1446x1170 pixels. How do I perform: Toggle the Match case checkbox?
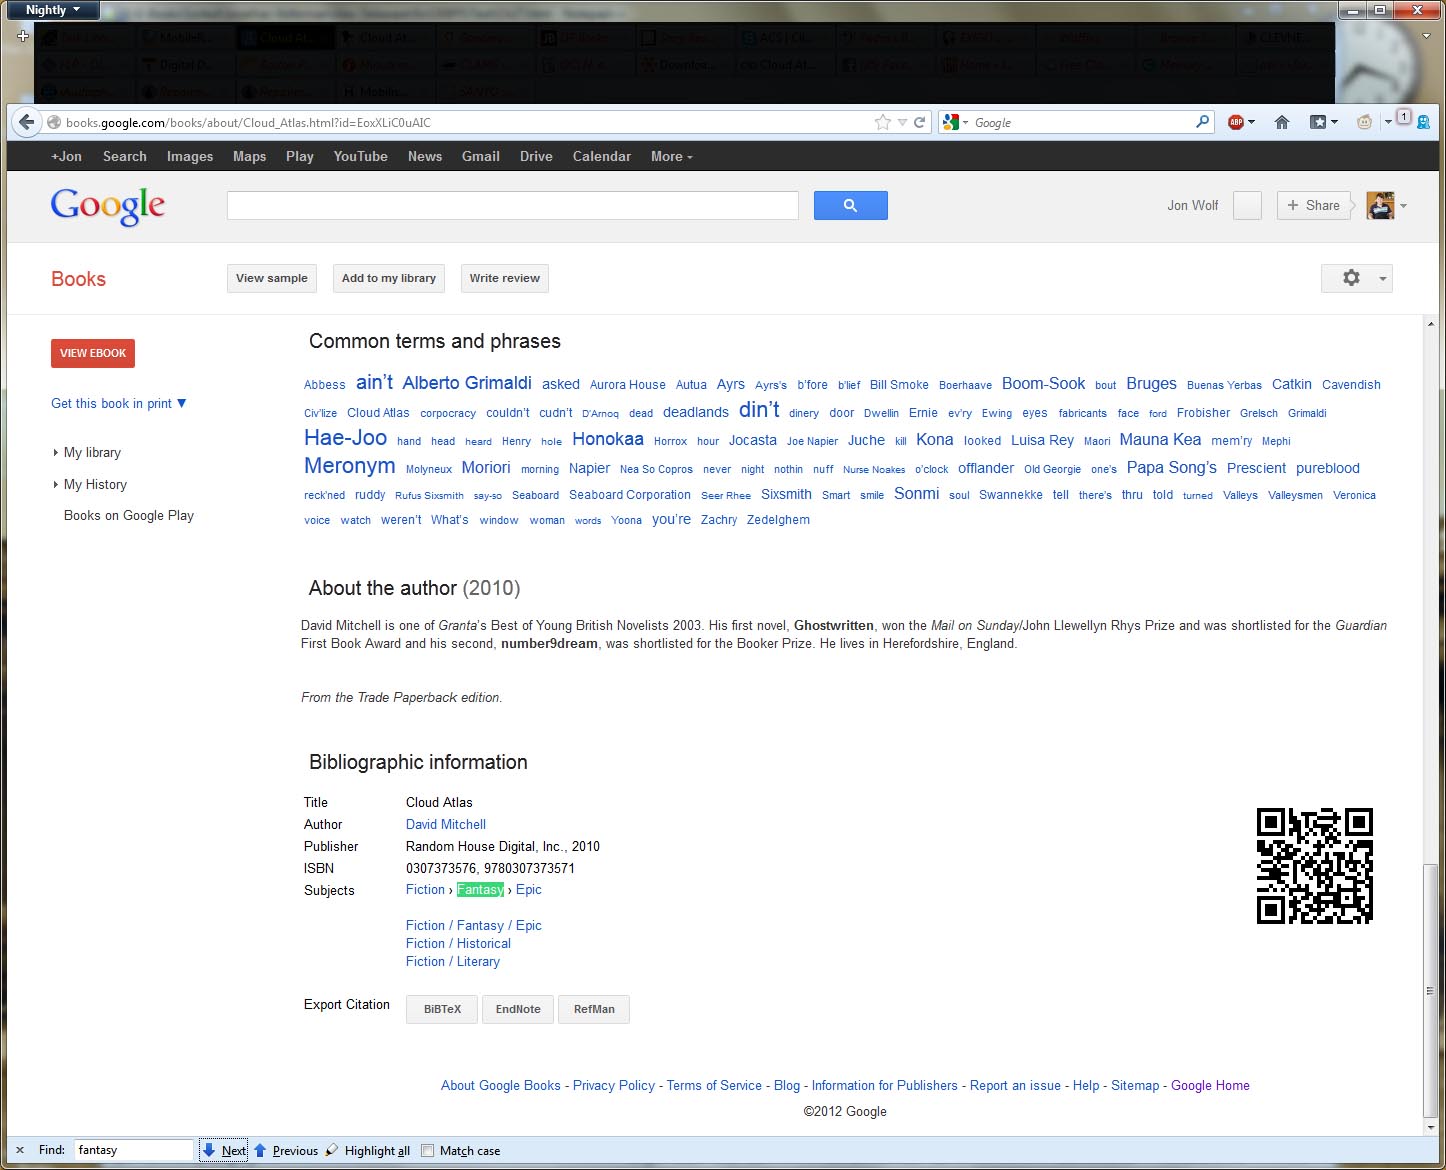(428, 1150)
